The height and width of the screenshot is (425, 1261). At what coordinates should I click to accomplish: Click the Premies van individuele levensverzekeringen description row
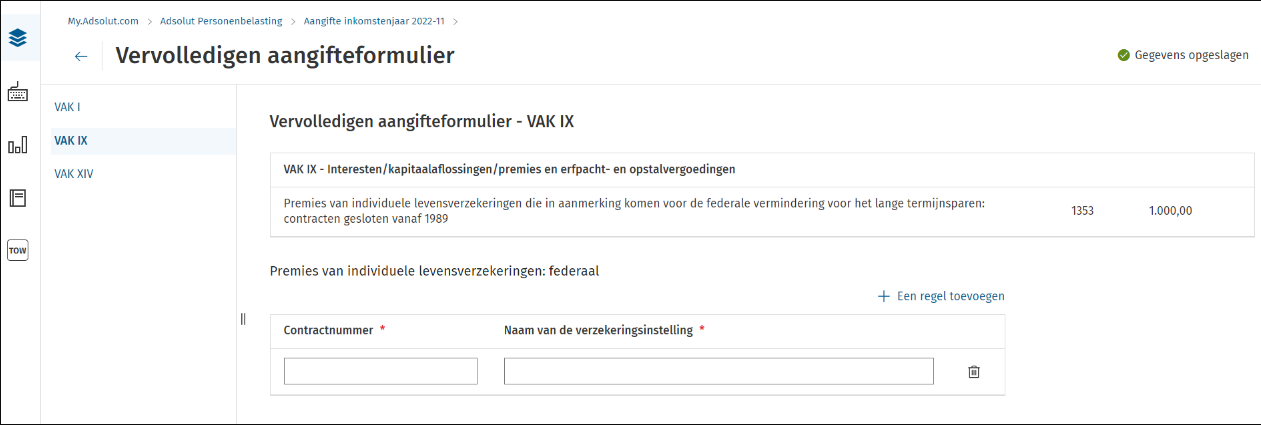[x=762, y=211]
